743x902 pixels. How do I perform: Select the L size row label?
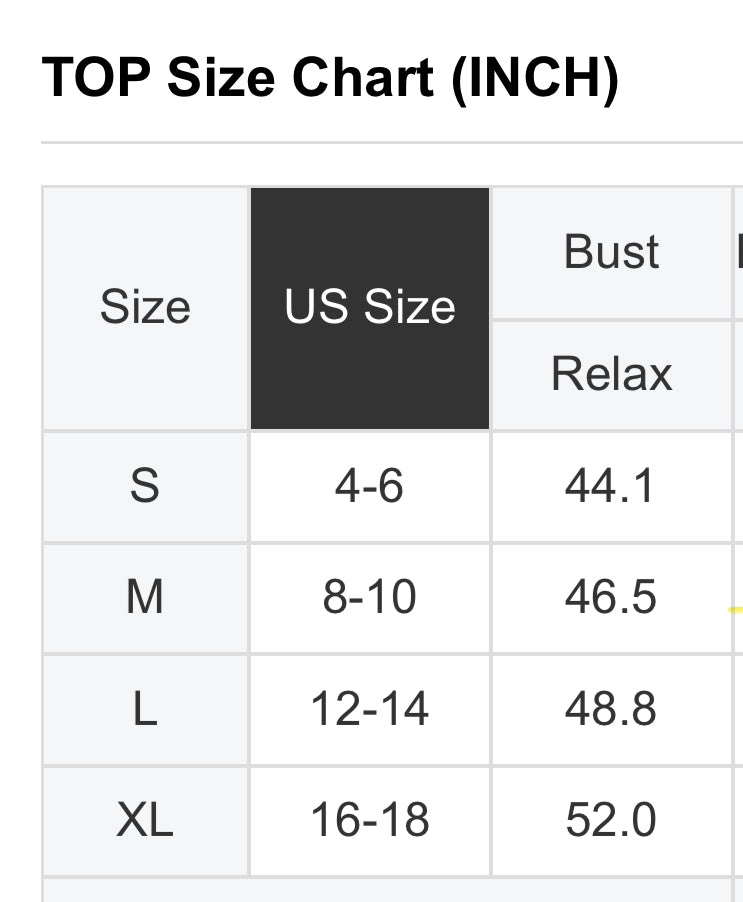[x=145, y=710]
